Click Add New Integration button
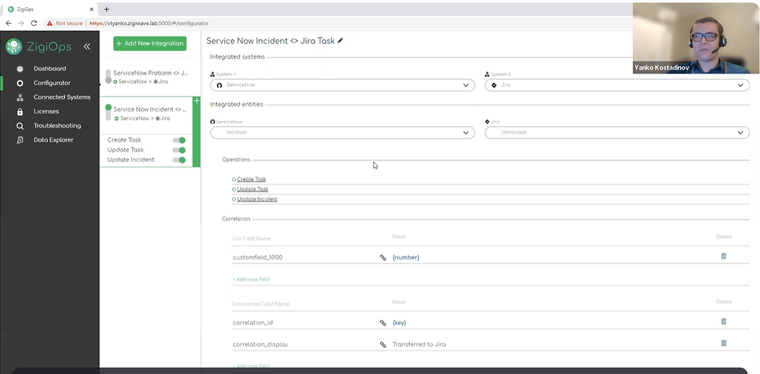760x374 pixels. click(150, 43)
